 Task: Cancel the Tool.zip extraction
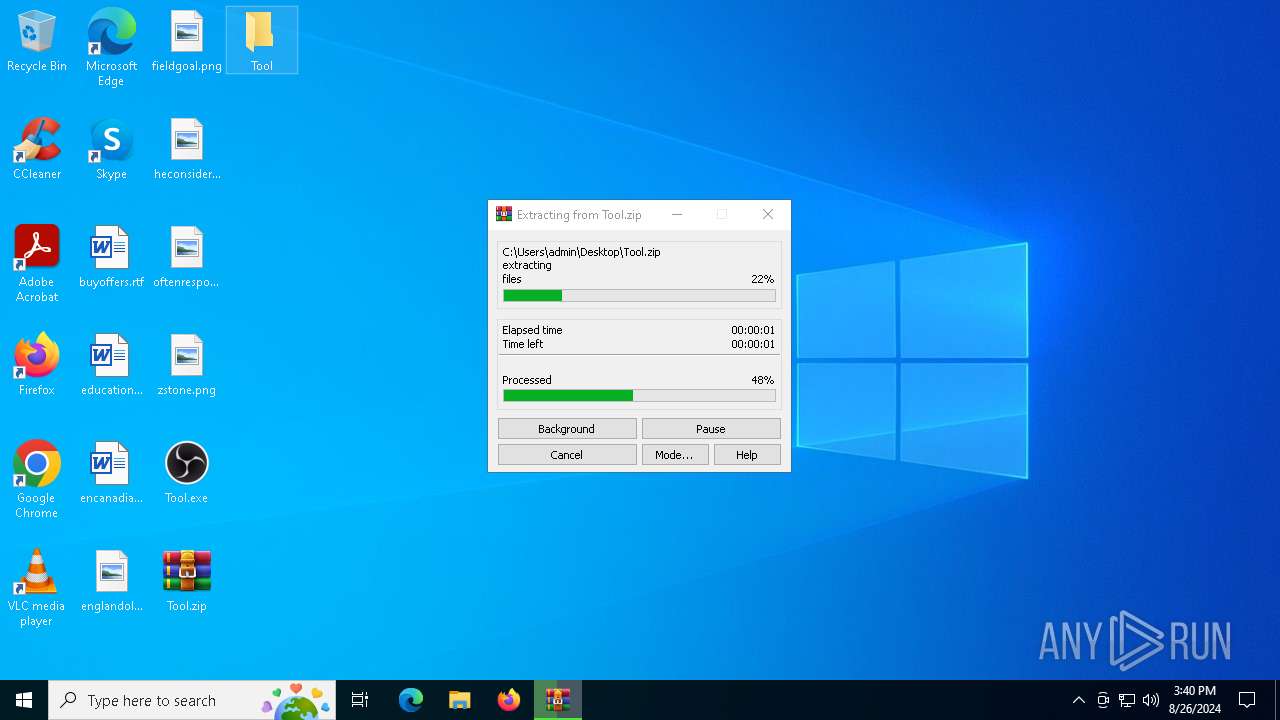(567, 455)
